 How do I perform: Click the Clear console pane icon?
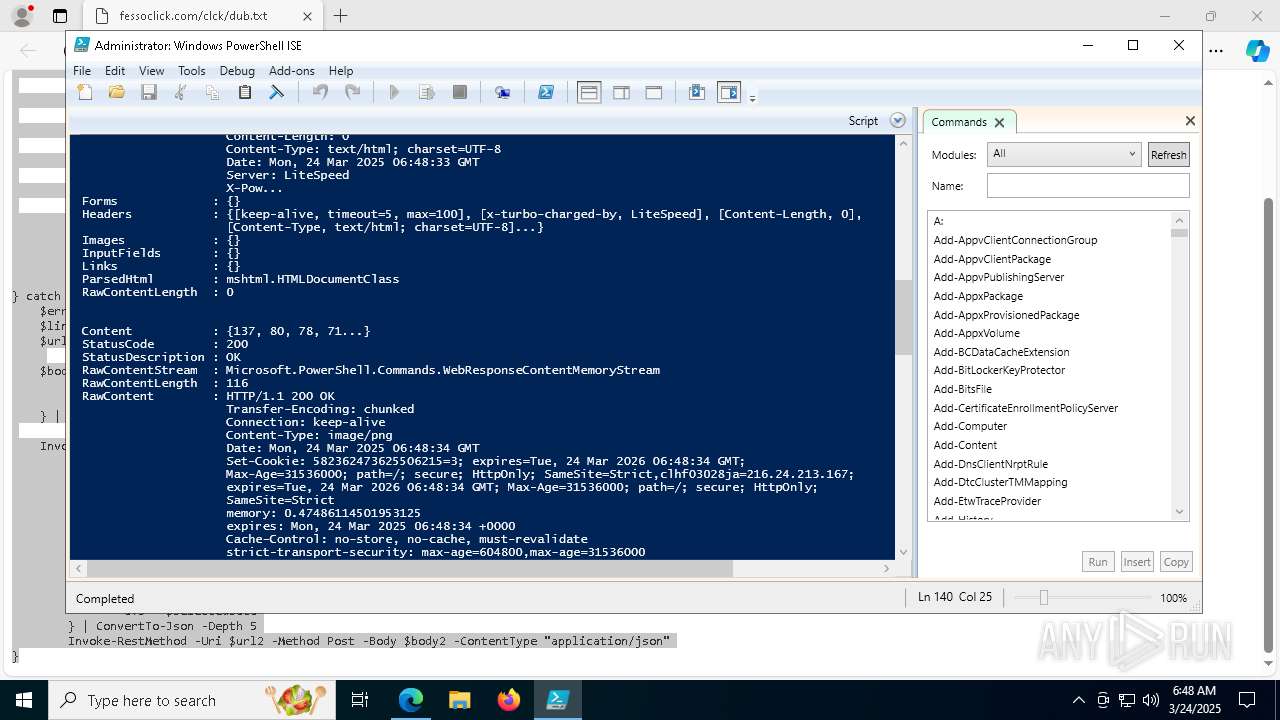point(277,92)
